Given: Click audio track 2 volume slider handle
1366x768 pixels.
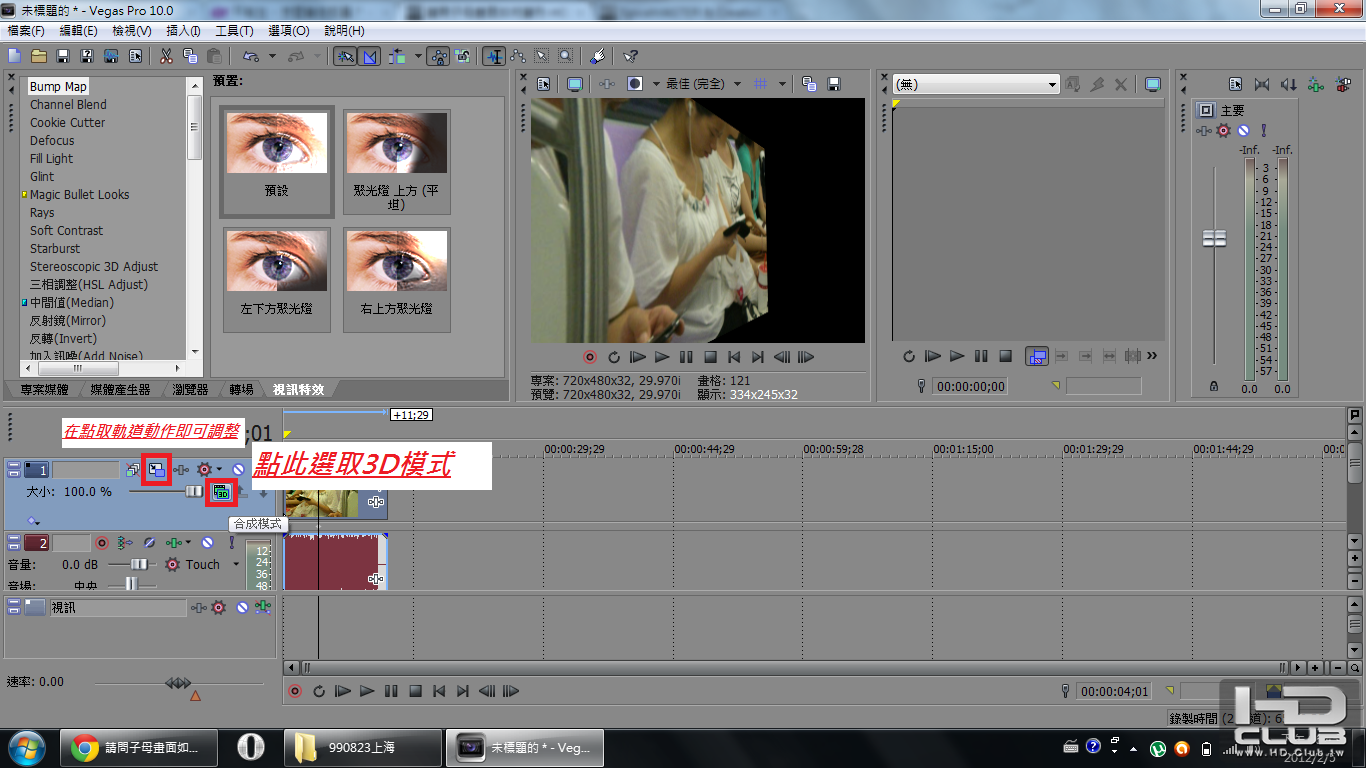Looking at the screenshot, I should point(139,565).
